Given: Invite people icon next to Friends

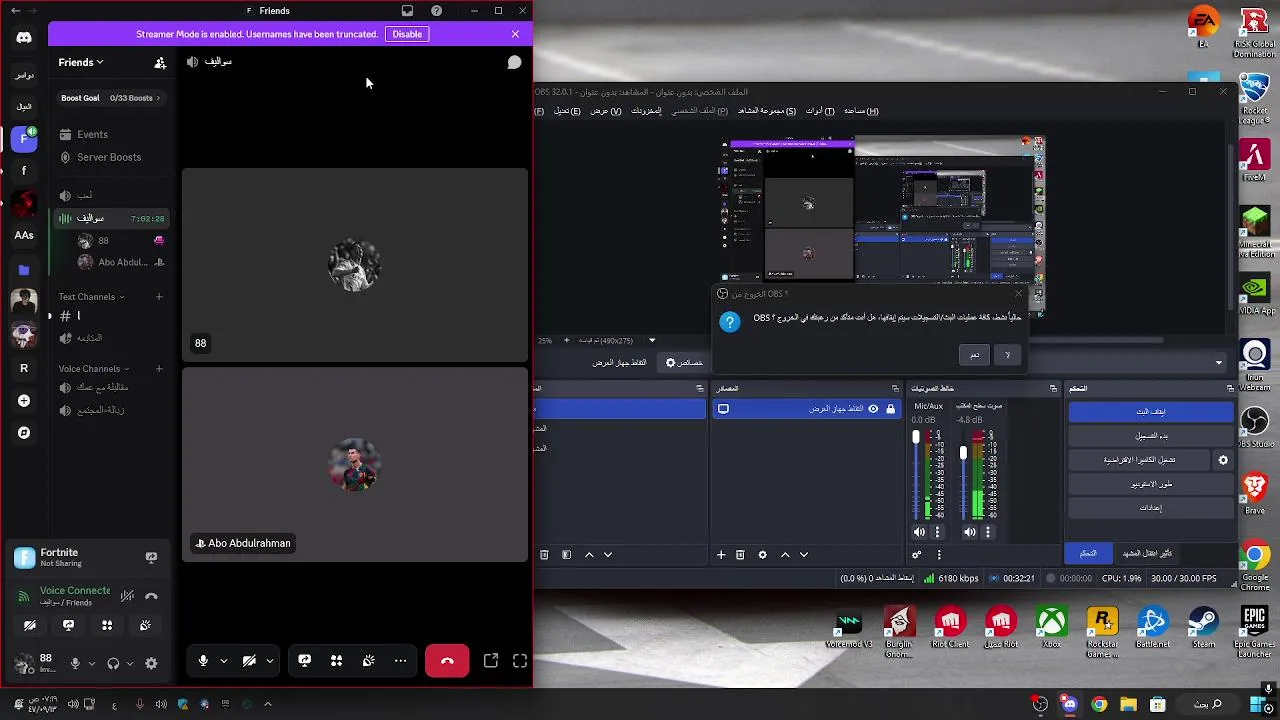Looking at the screenshot, I should pyautogui.click(x=160, y=62).
